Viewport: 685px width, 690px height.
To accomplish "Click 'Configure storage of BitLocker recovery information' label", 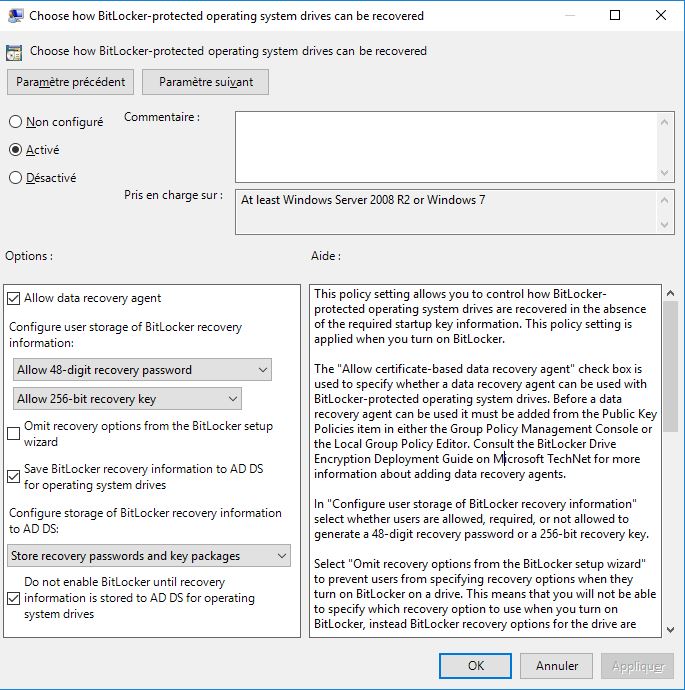I will 145,521.
